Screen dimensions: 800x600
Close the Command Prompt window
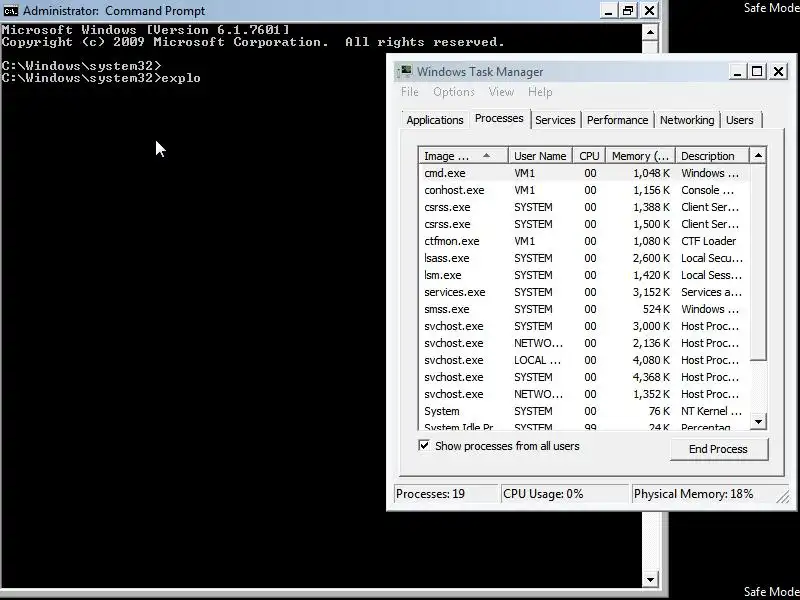pyautogui.click(x=649, y=11)
